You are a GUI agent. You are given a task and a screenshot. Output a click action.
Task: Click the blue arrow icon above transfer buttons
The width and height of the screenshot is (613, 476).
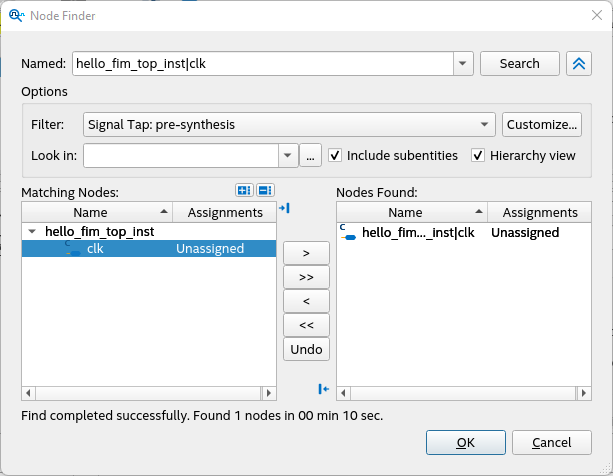[283, 207]
